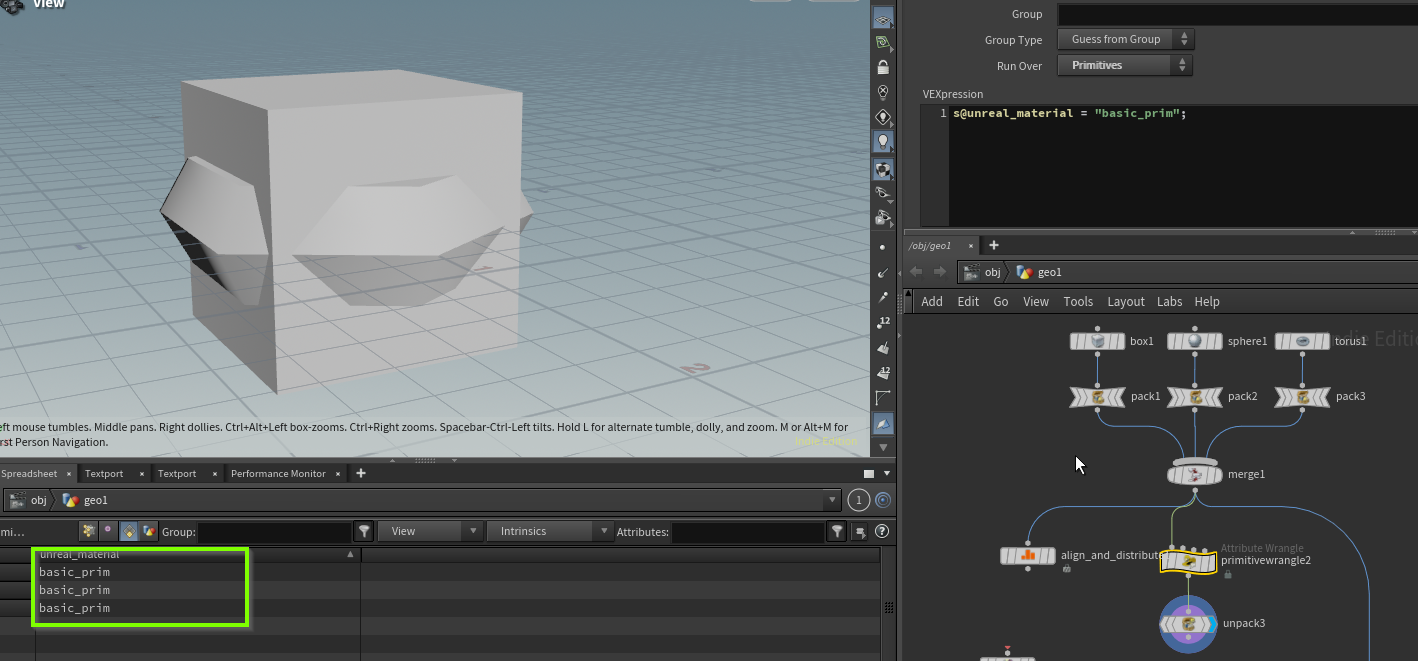This screenshot has width=1418, height=661.
Task: Go back in network editor history
Action: pyautogui.click(x=916, y=272)
